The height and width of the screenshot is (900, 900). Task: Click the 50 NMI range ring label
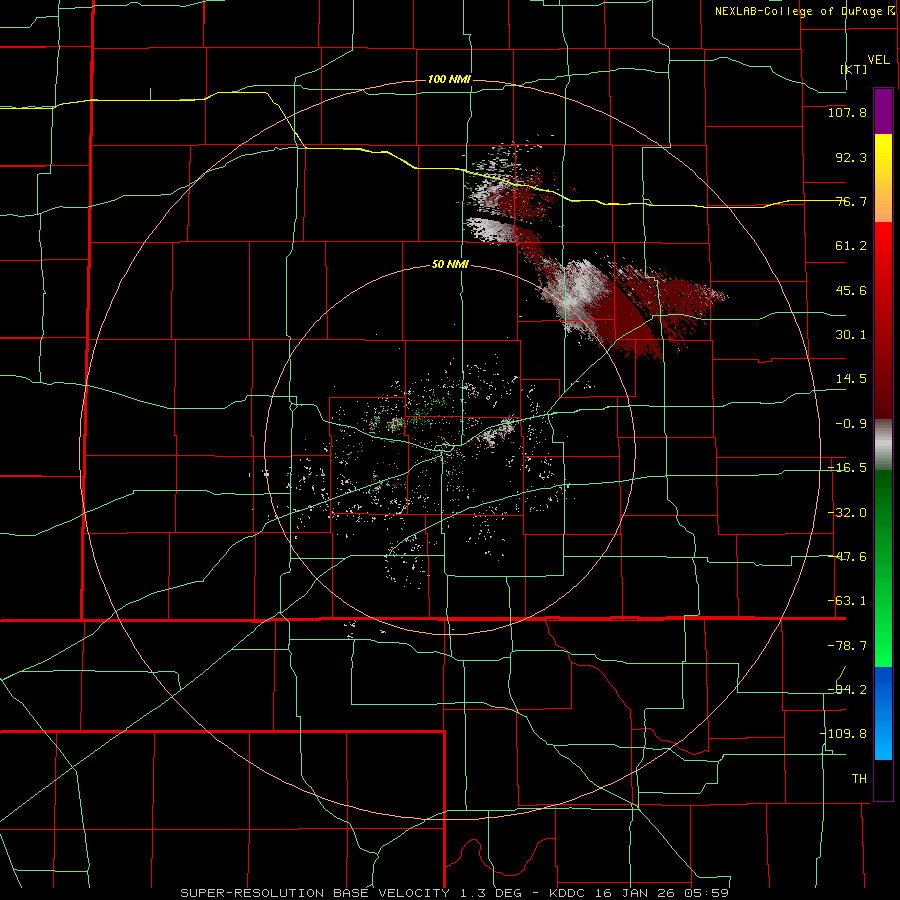point(450,265)
